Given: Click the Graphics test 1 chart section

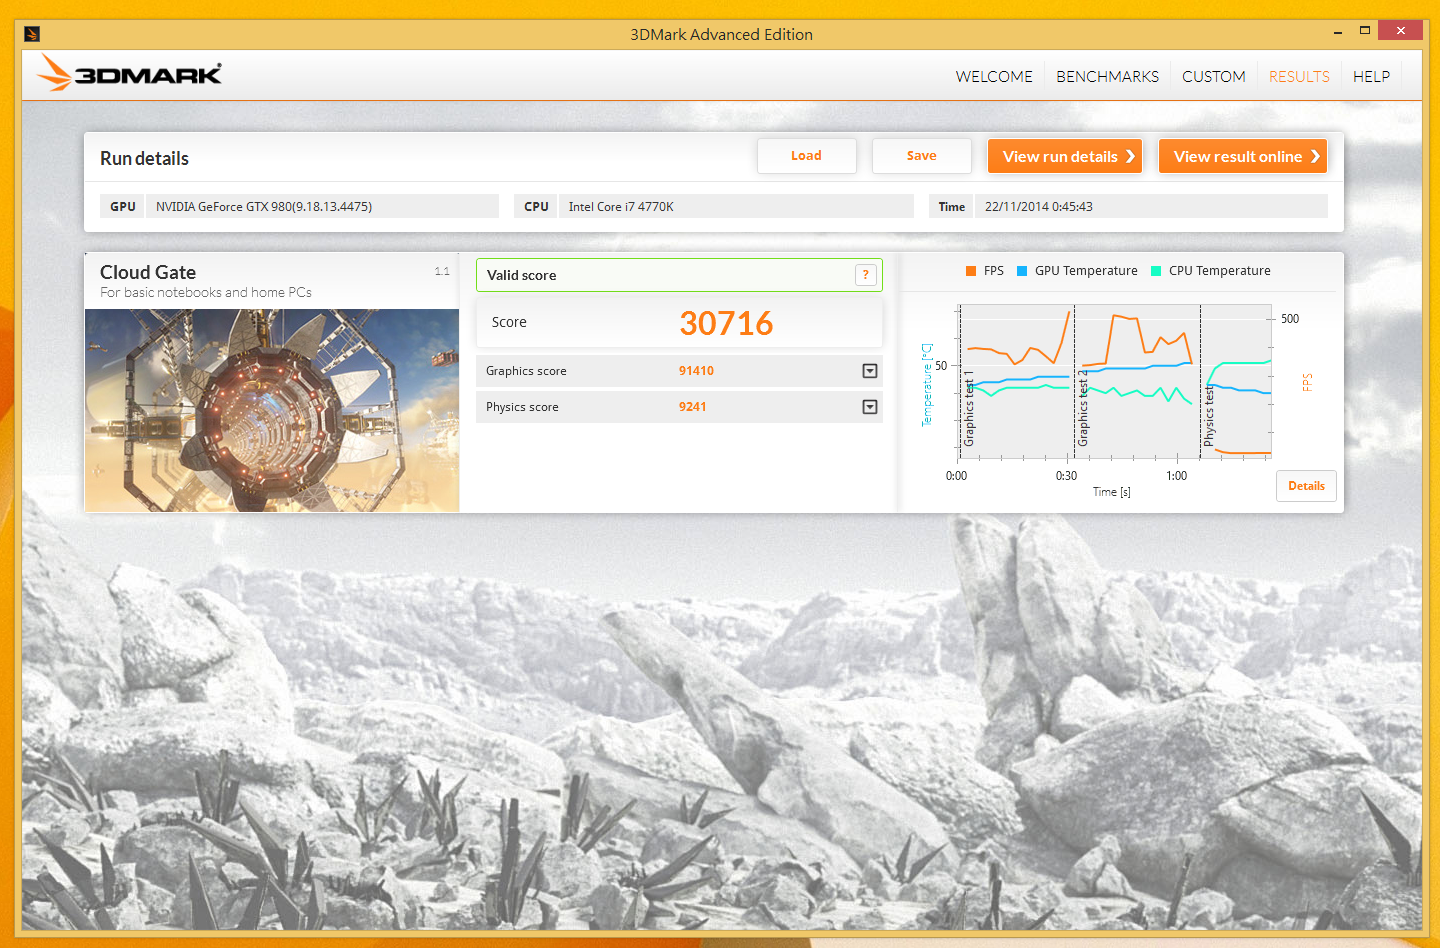Looking at the screenshot, I should 1016,382.
